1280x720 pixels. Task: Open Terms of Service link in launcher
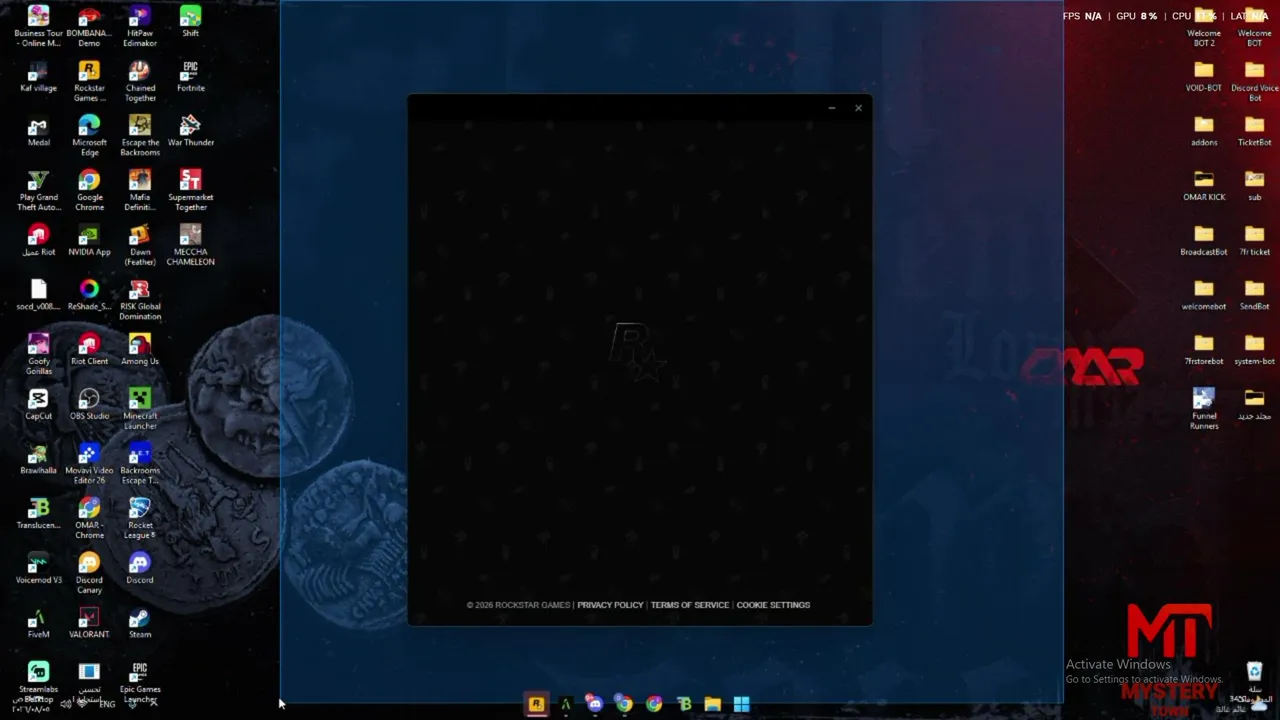(690, 605)
